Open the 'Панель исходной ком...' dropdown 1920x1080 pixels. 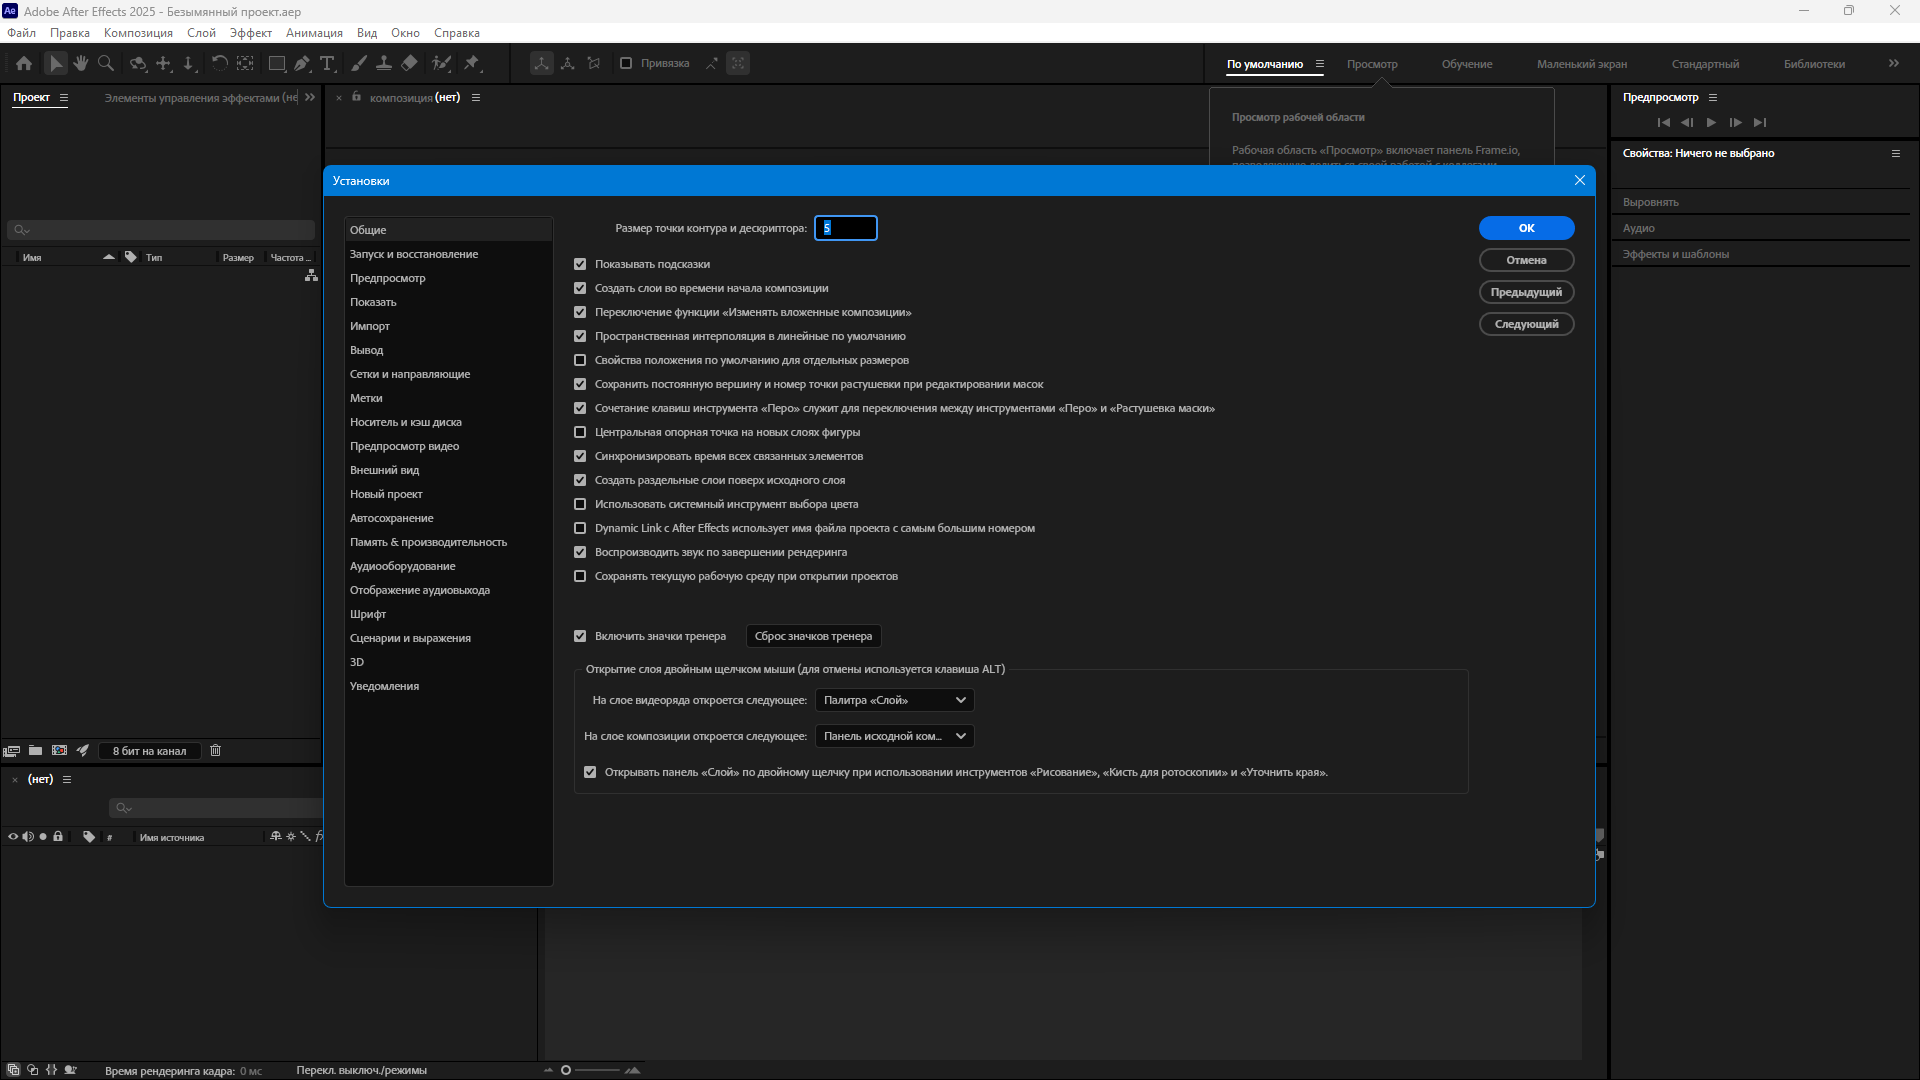pos(894,736)
